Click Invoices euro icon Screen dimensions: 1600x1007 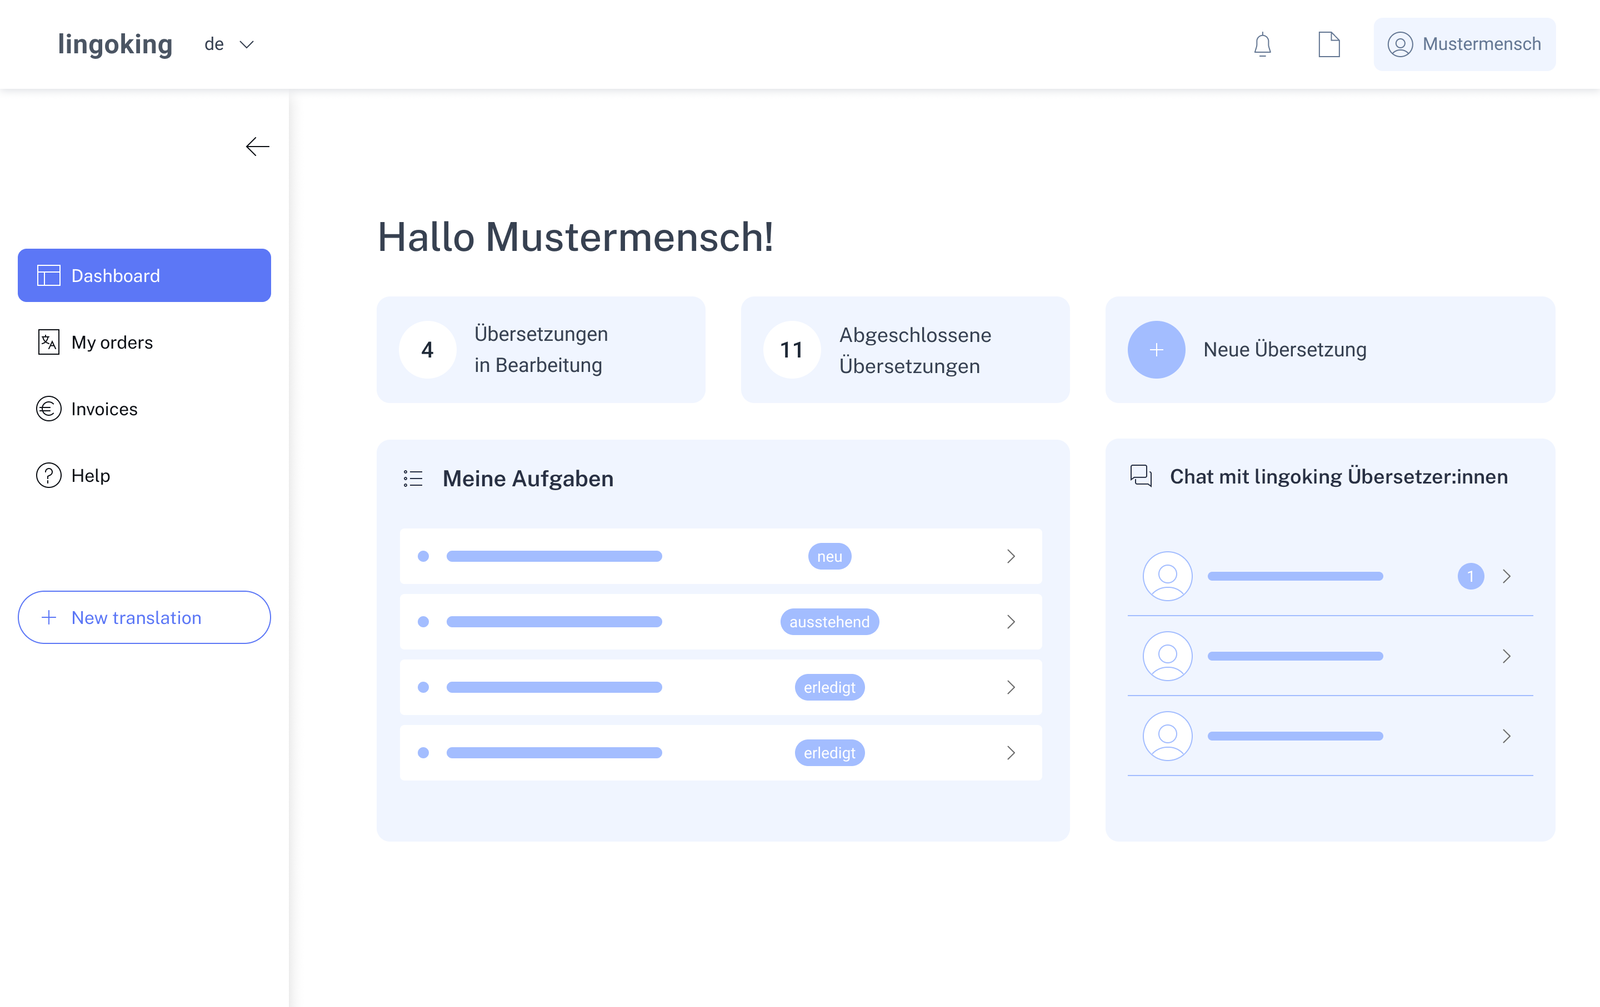[x=49, y=409]
